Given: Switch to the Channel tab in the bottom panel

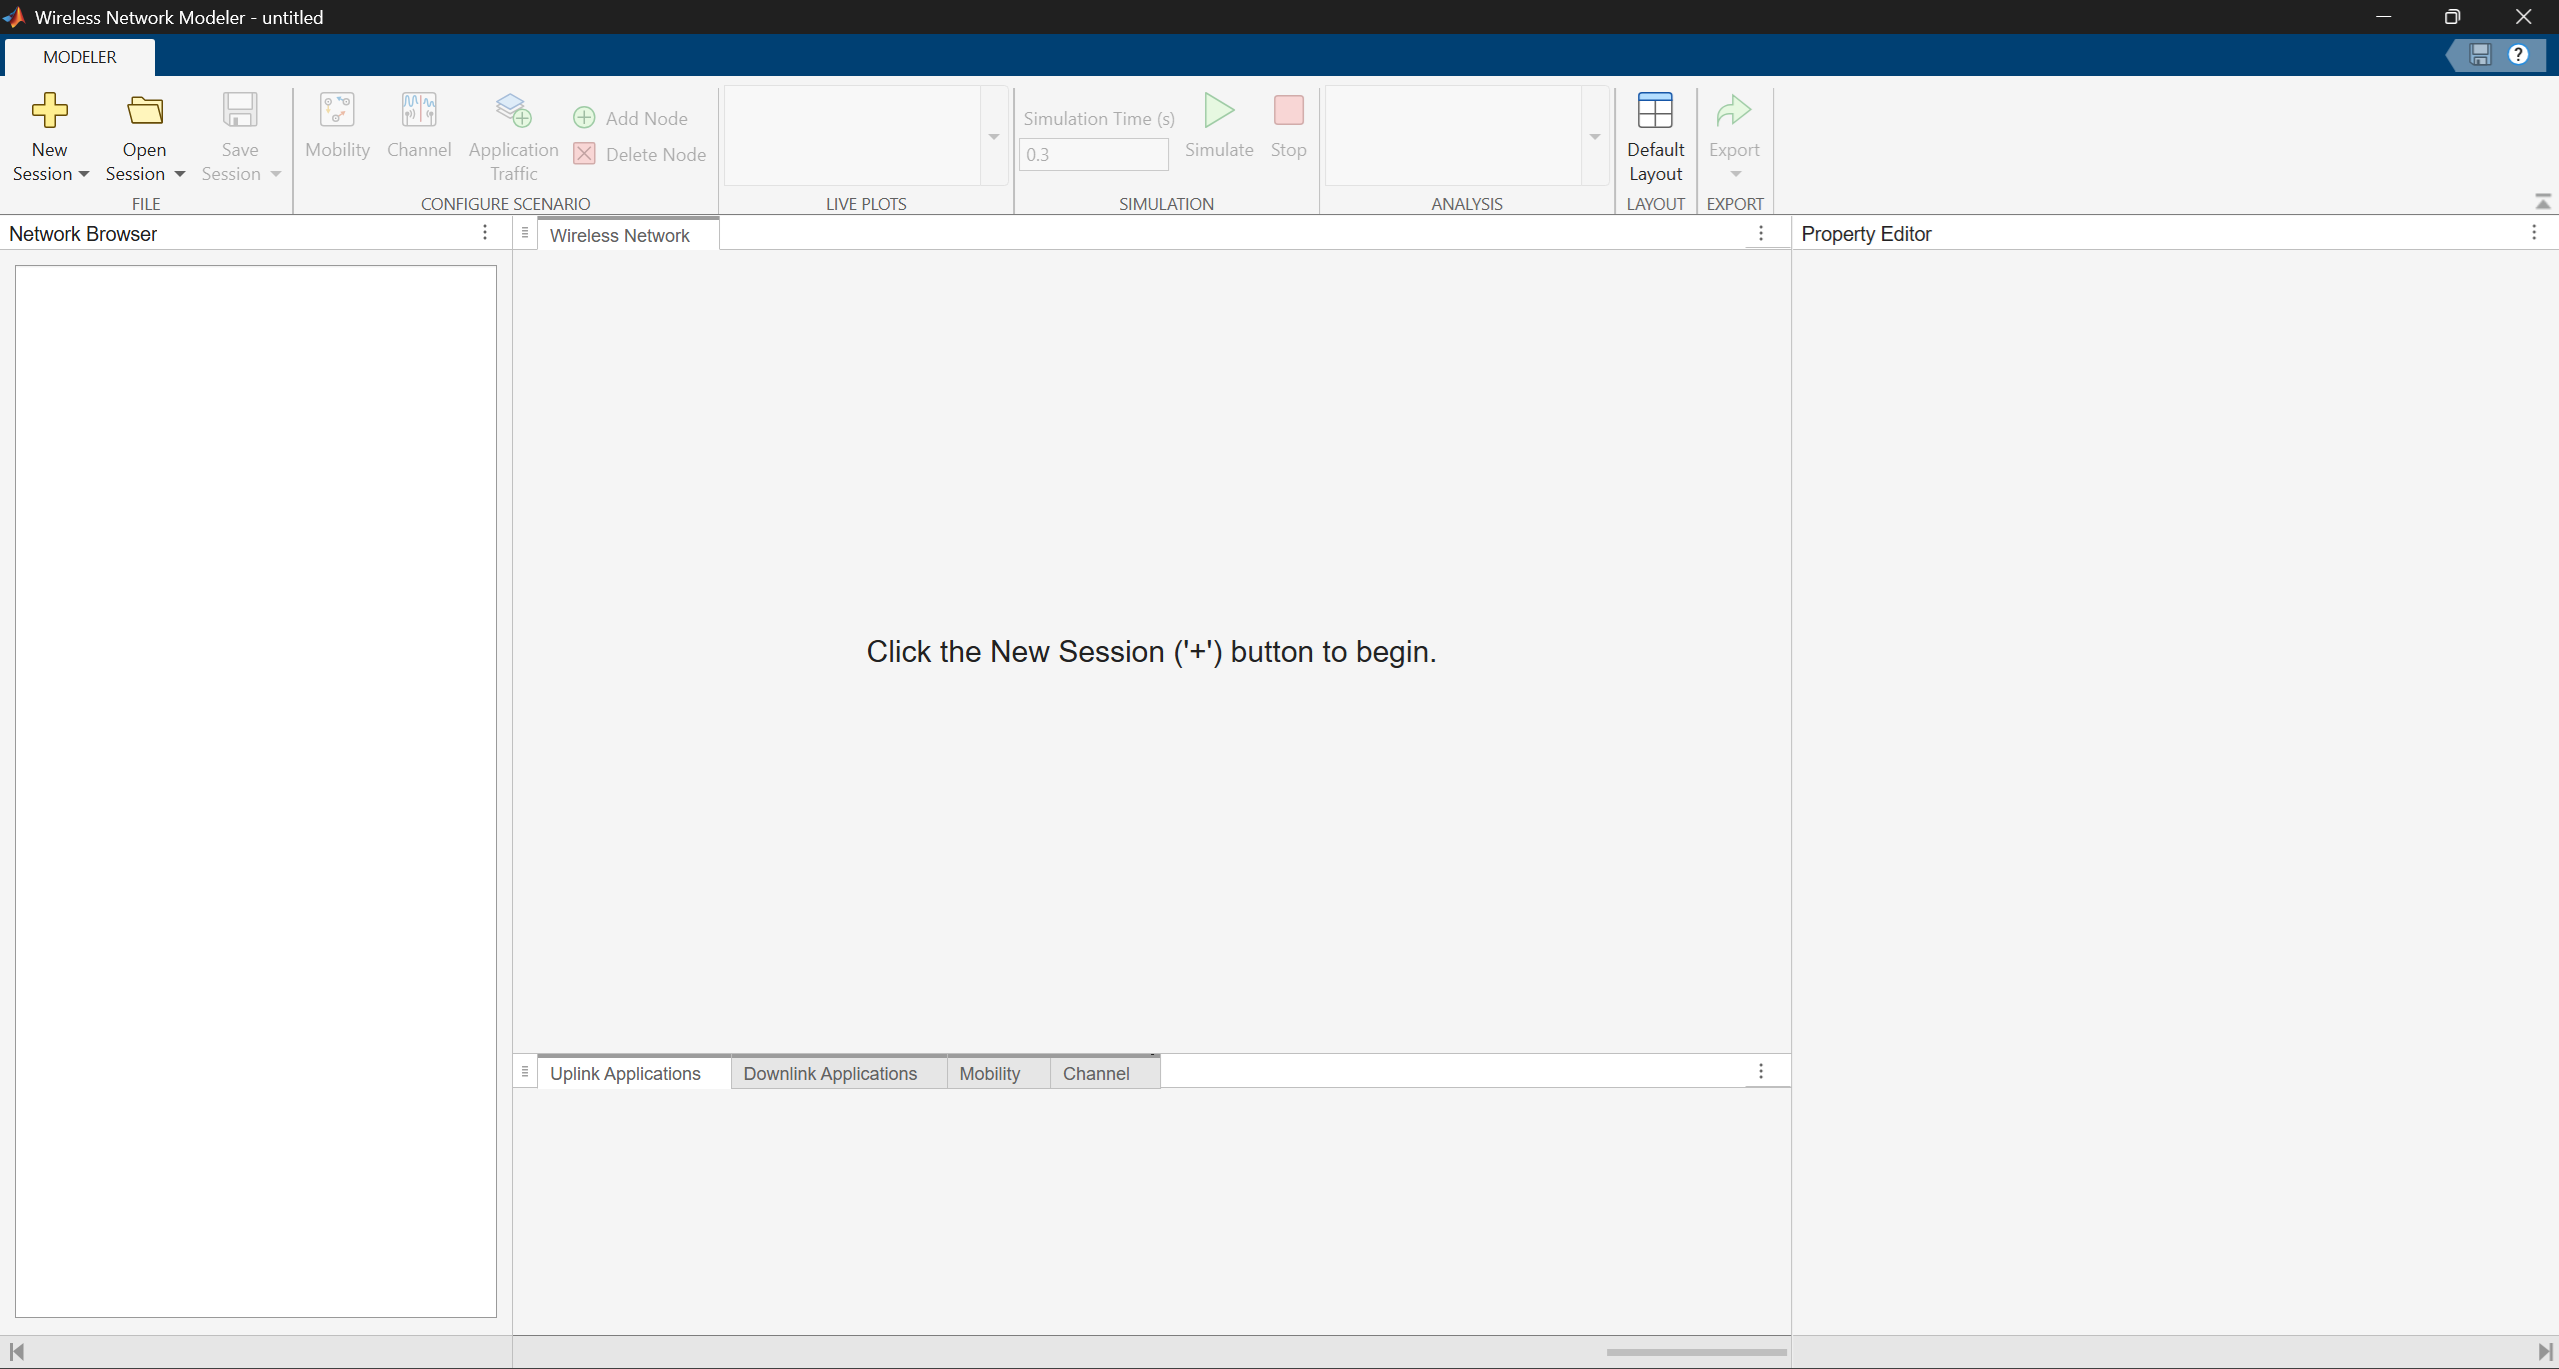Looking at the screenshot, I should click(x=1096, y=1073).
